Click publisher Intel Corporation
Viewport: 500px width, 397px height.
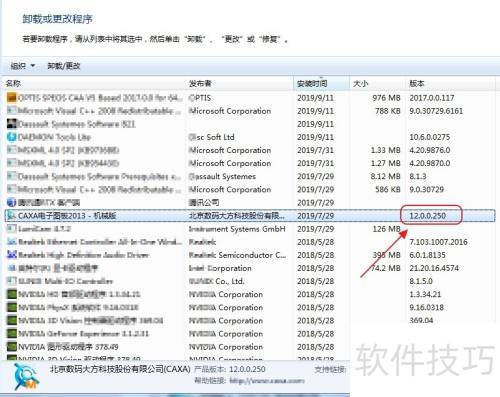tap(220, 268)
